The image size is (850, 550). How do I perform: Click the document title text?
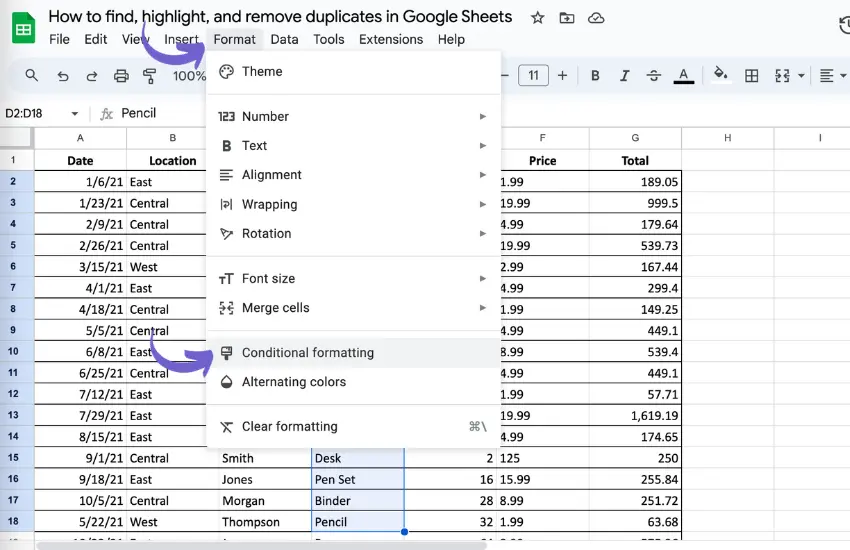[280, 17]
